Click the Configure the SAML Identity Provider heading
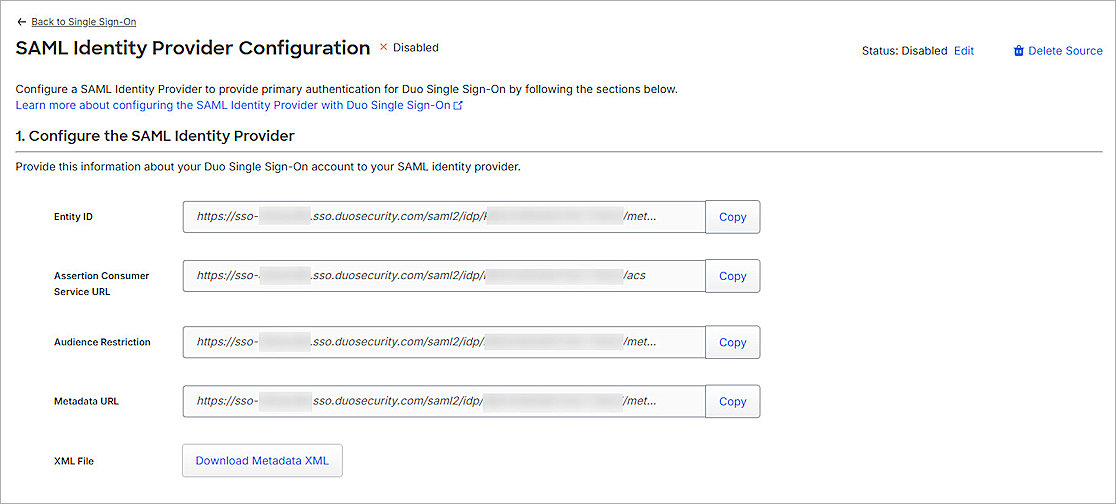 tap(155, 135)
